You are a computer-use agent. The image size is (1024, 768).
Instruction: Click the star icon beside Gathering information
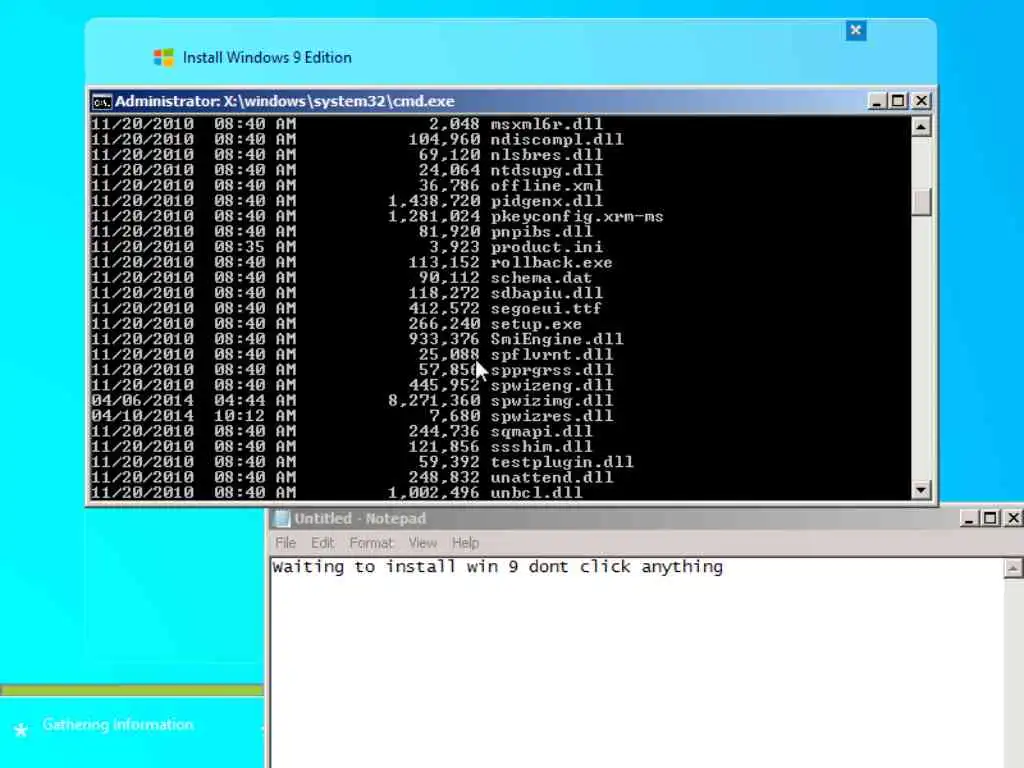(21, 729)
